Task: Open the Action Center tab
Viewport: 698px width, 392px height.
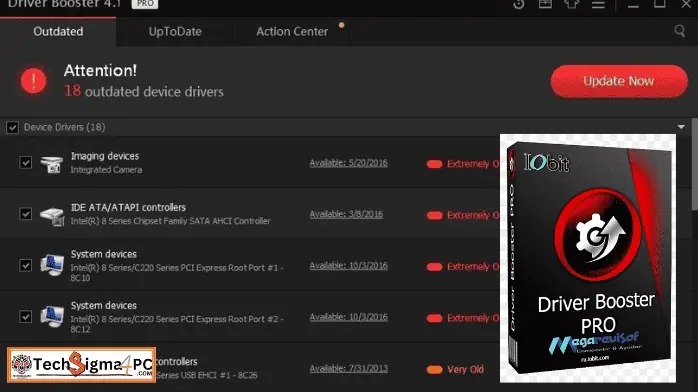Action: point(292,32)
